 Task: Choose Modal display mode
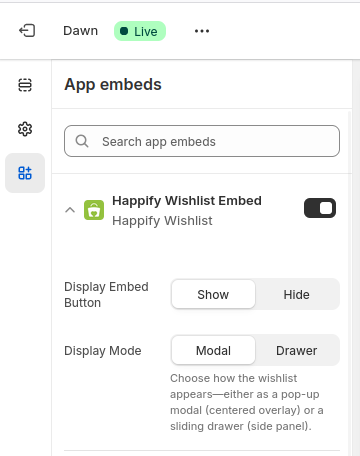213,350
